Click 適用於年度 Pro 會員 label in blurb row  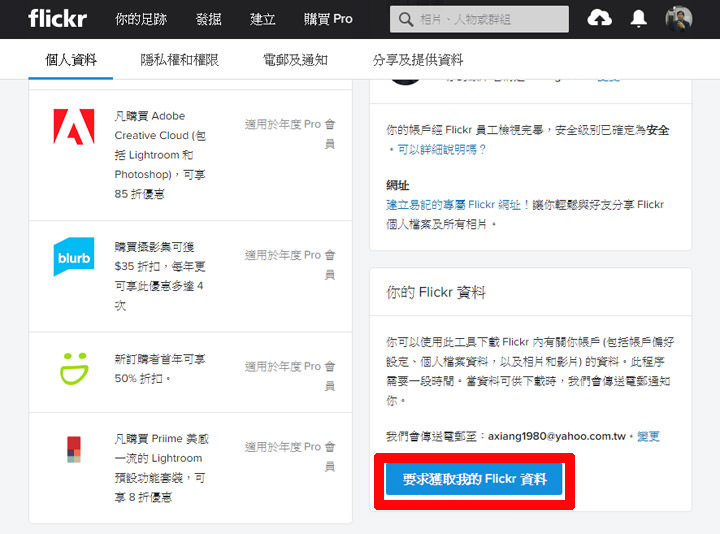[290, 264]
